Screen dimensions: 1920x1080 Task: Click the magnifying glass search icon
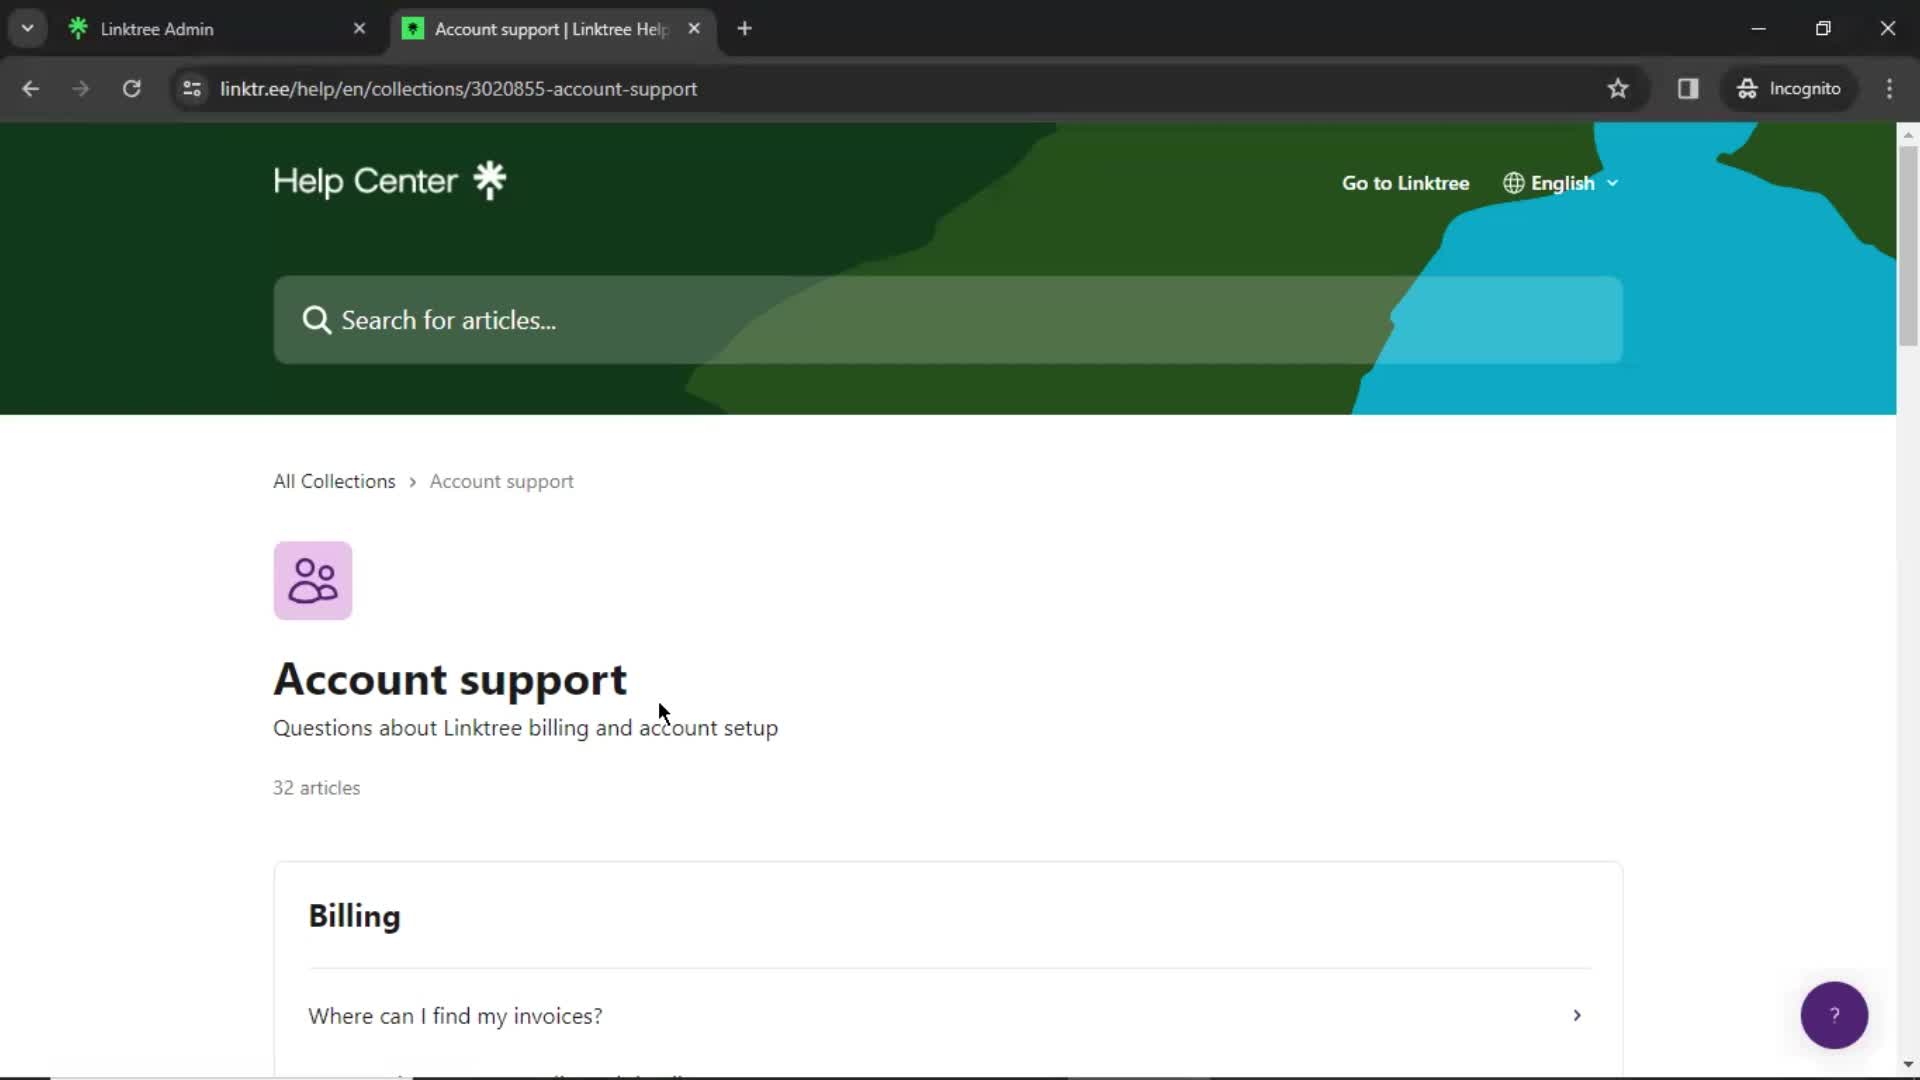click(x=316, y=320)
